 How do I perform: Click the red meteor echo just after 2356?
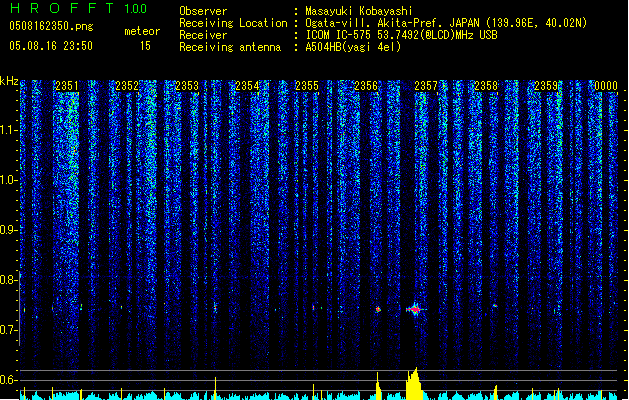pyautogui.click(x=378, y=309)
